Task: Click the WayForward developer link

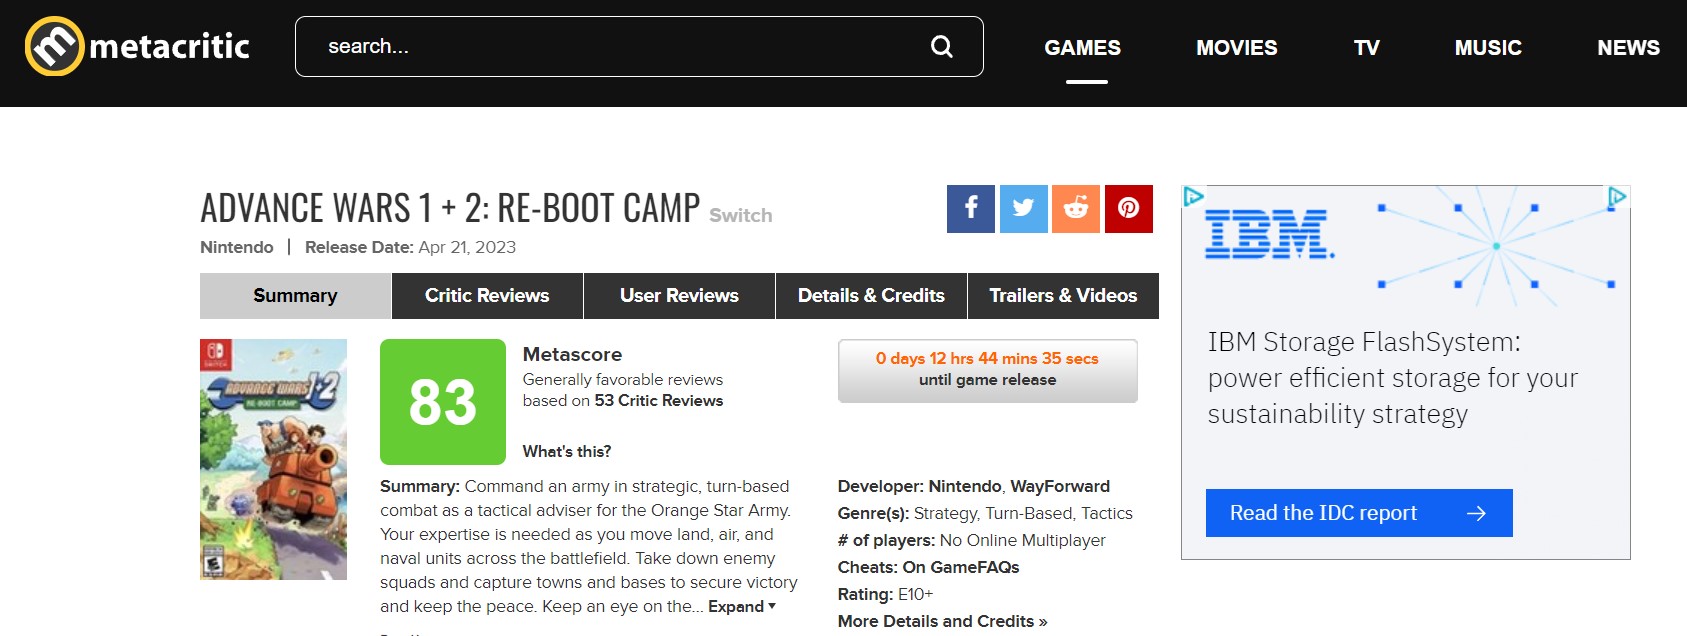Action: point(1060,487)
